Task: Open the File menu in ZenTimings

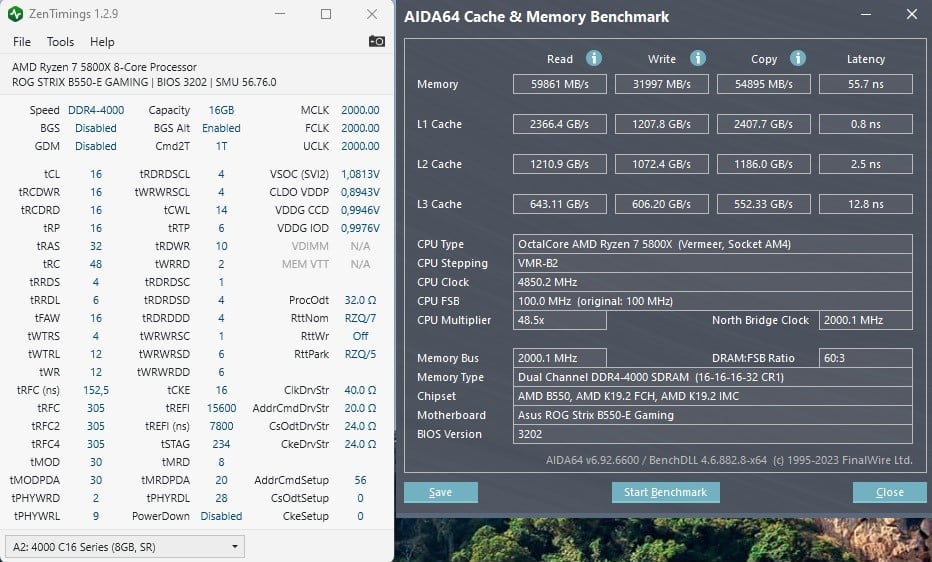Action: point(21,42)
